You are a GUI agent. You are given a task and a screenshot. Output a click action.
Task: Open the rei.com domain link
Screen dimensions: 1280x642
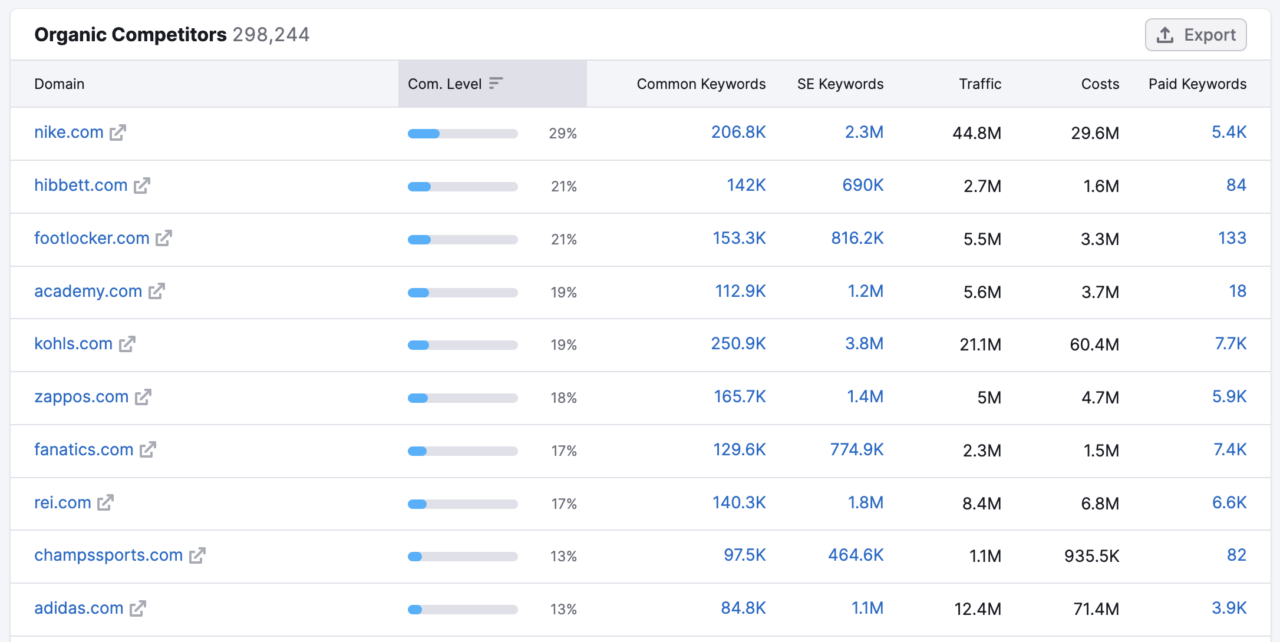tap(63, 503)
